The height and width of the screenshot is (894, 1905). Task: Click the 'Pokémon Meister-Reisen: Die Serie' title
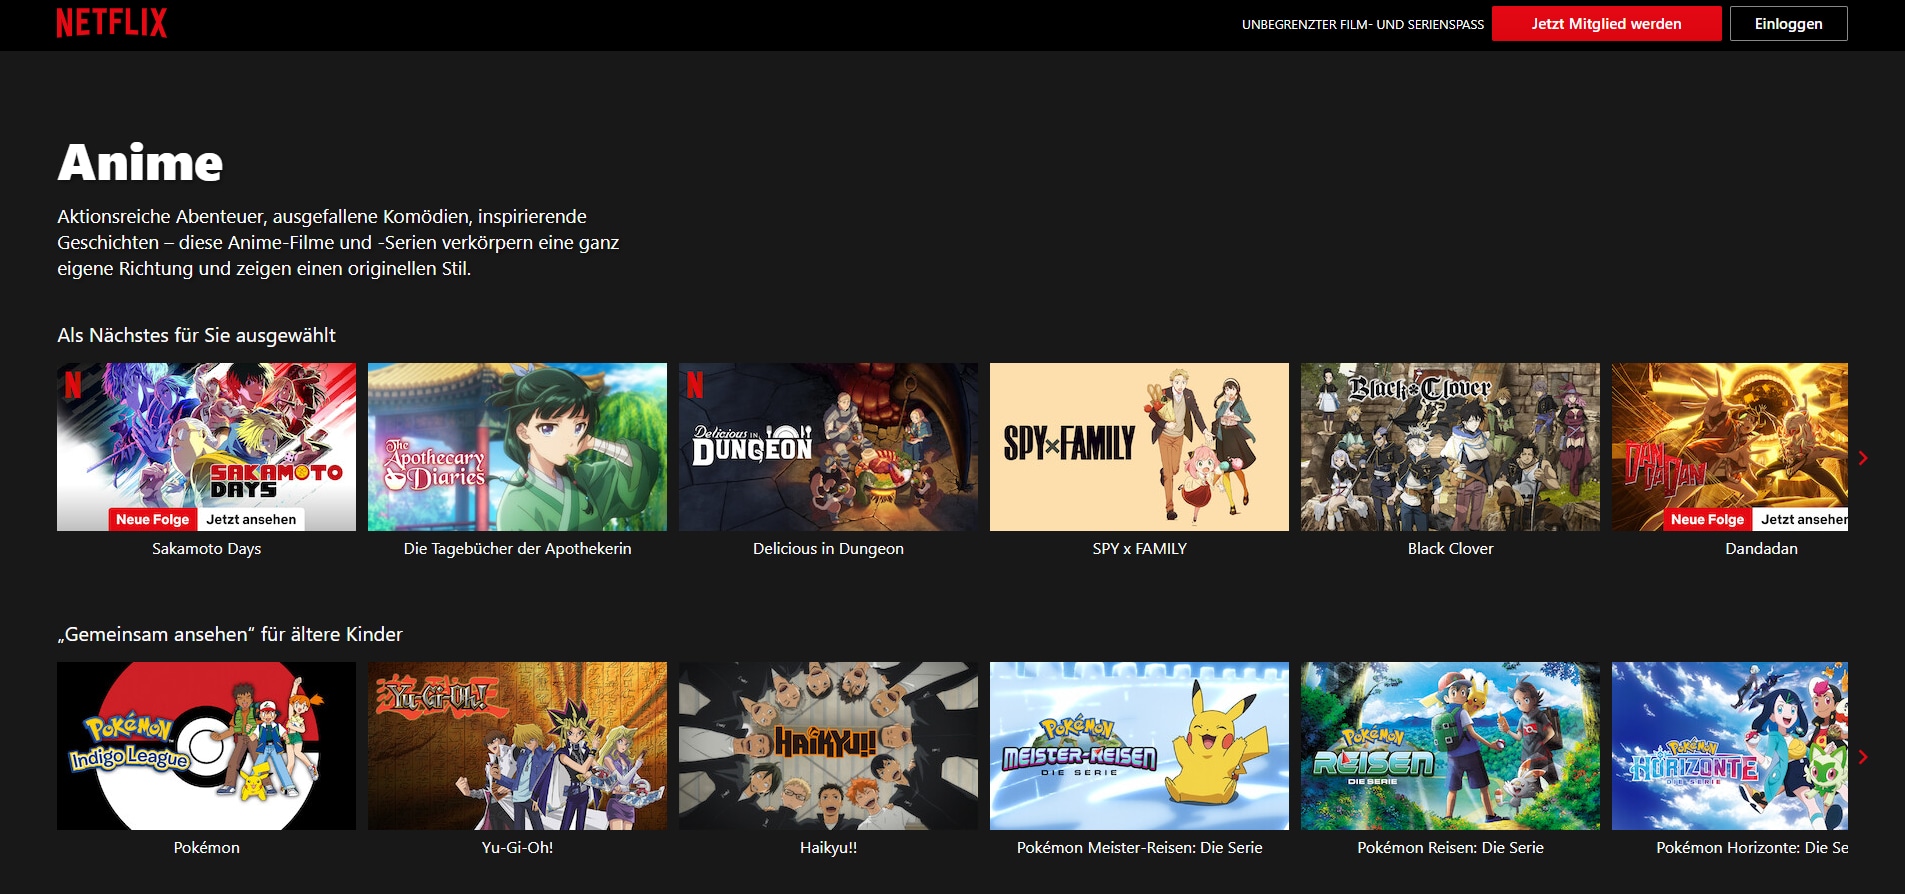1139,848
